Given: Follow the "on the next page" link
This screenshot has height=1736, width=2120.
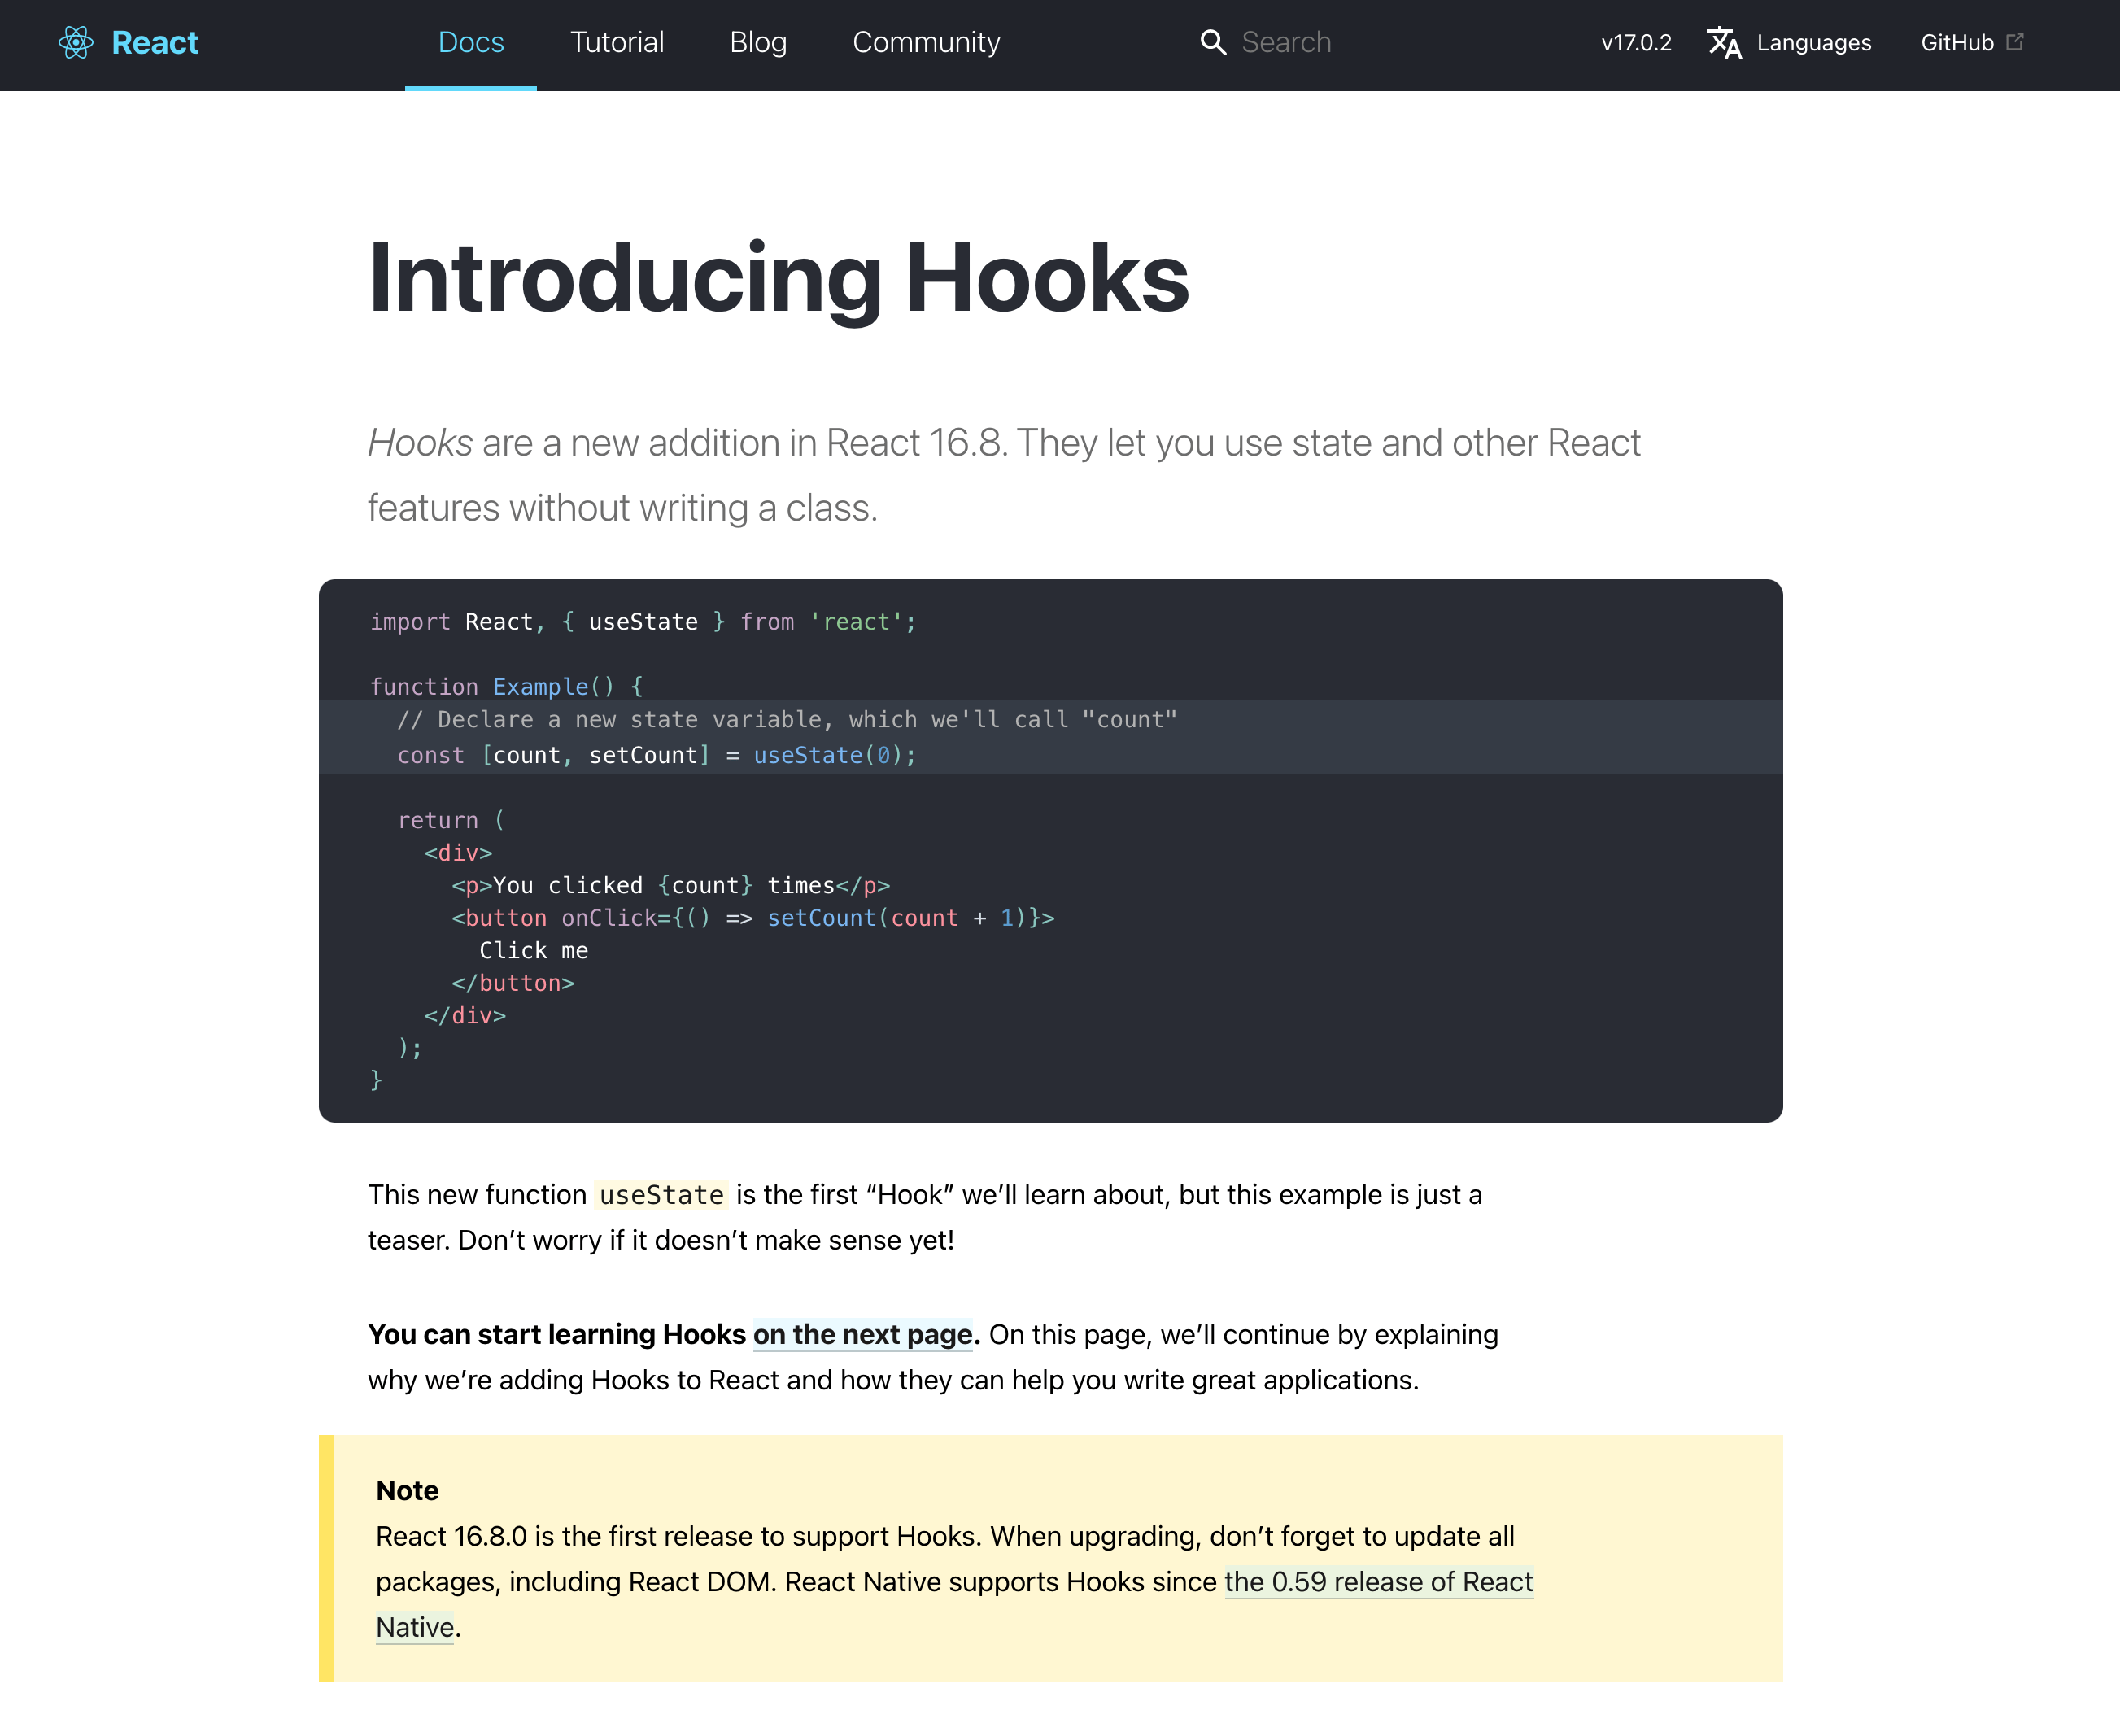Looking at the screenshot, I should pyautogui.click(x=862, y=1334).
